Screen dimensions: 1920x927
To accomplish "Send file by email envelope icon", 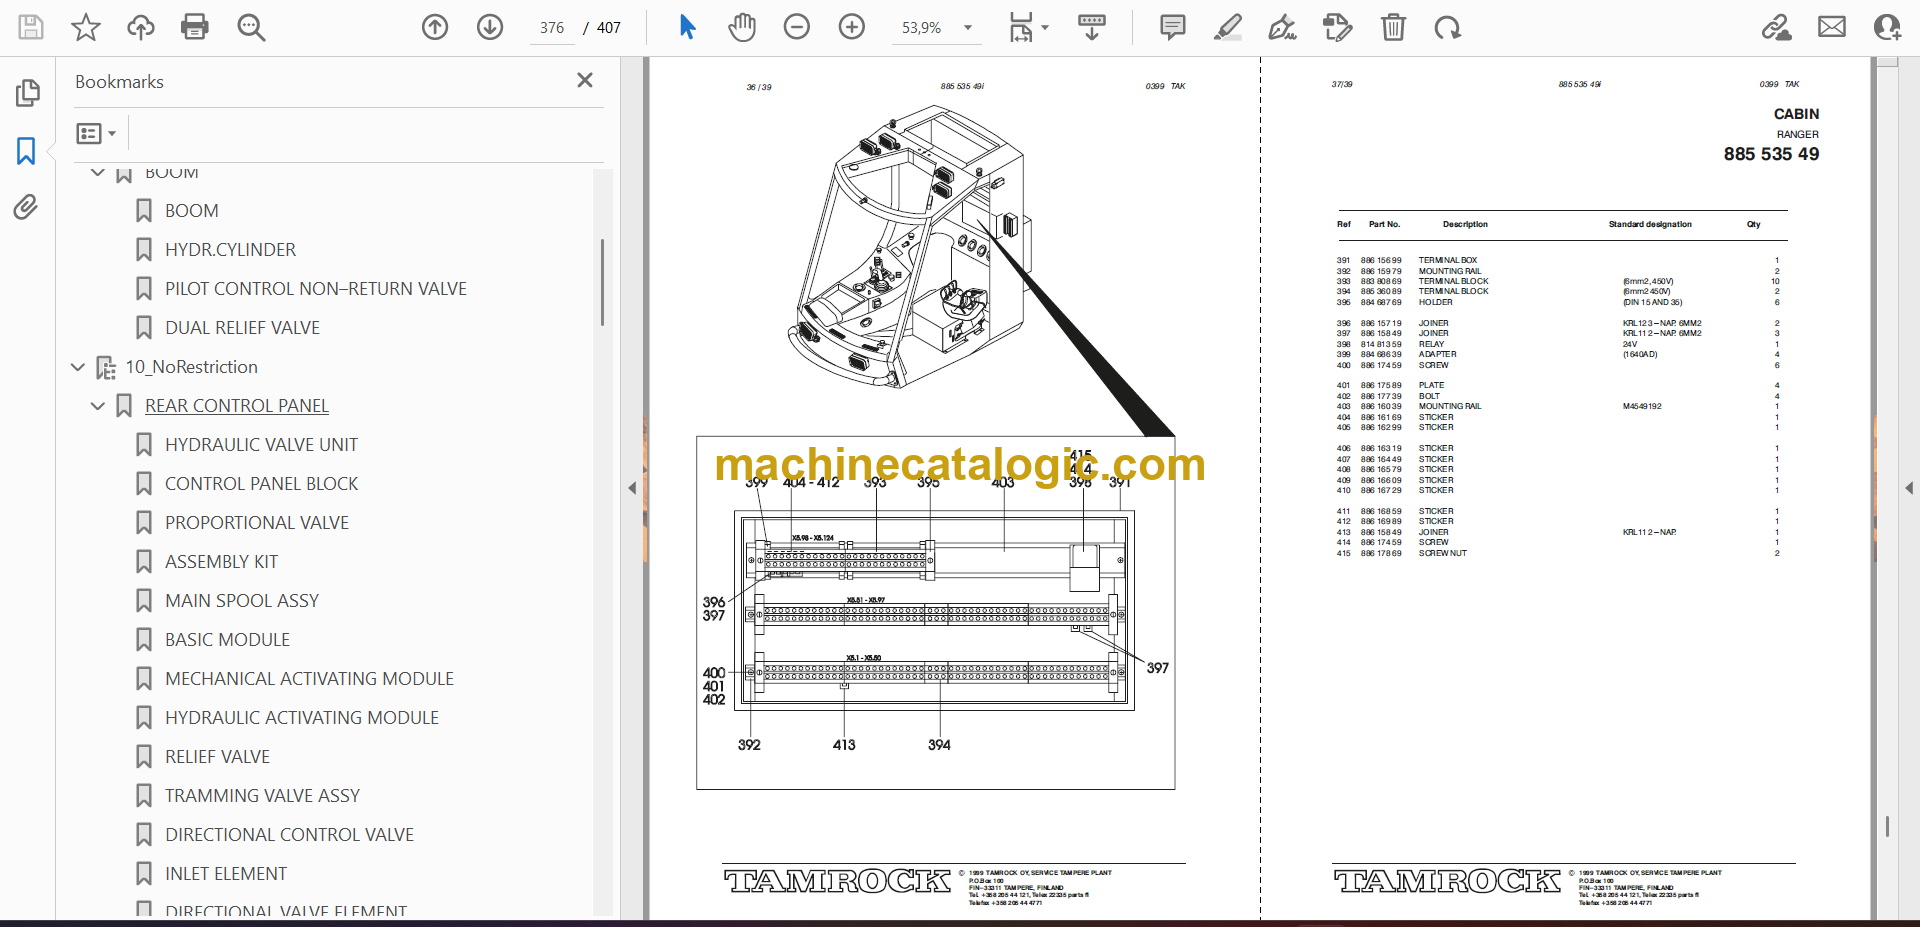I will tap(1832, 27).
